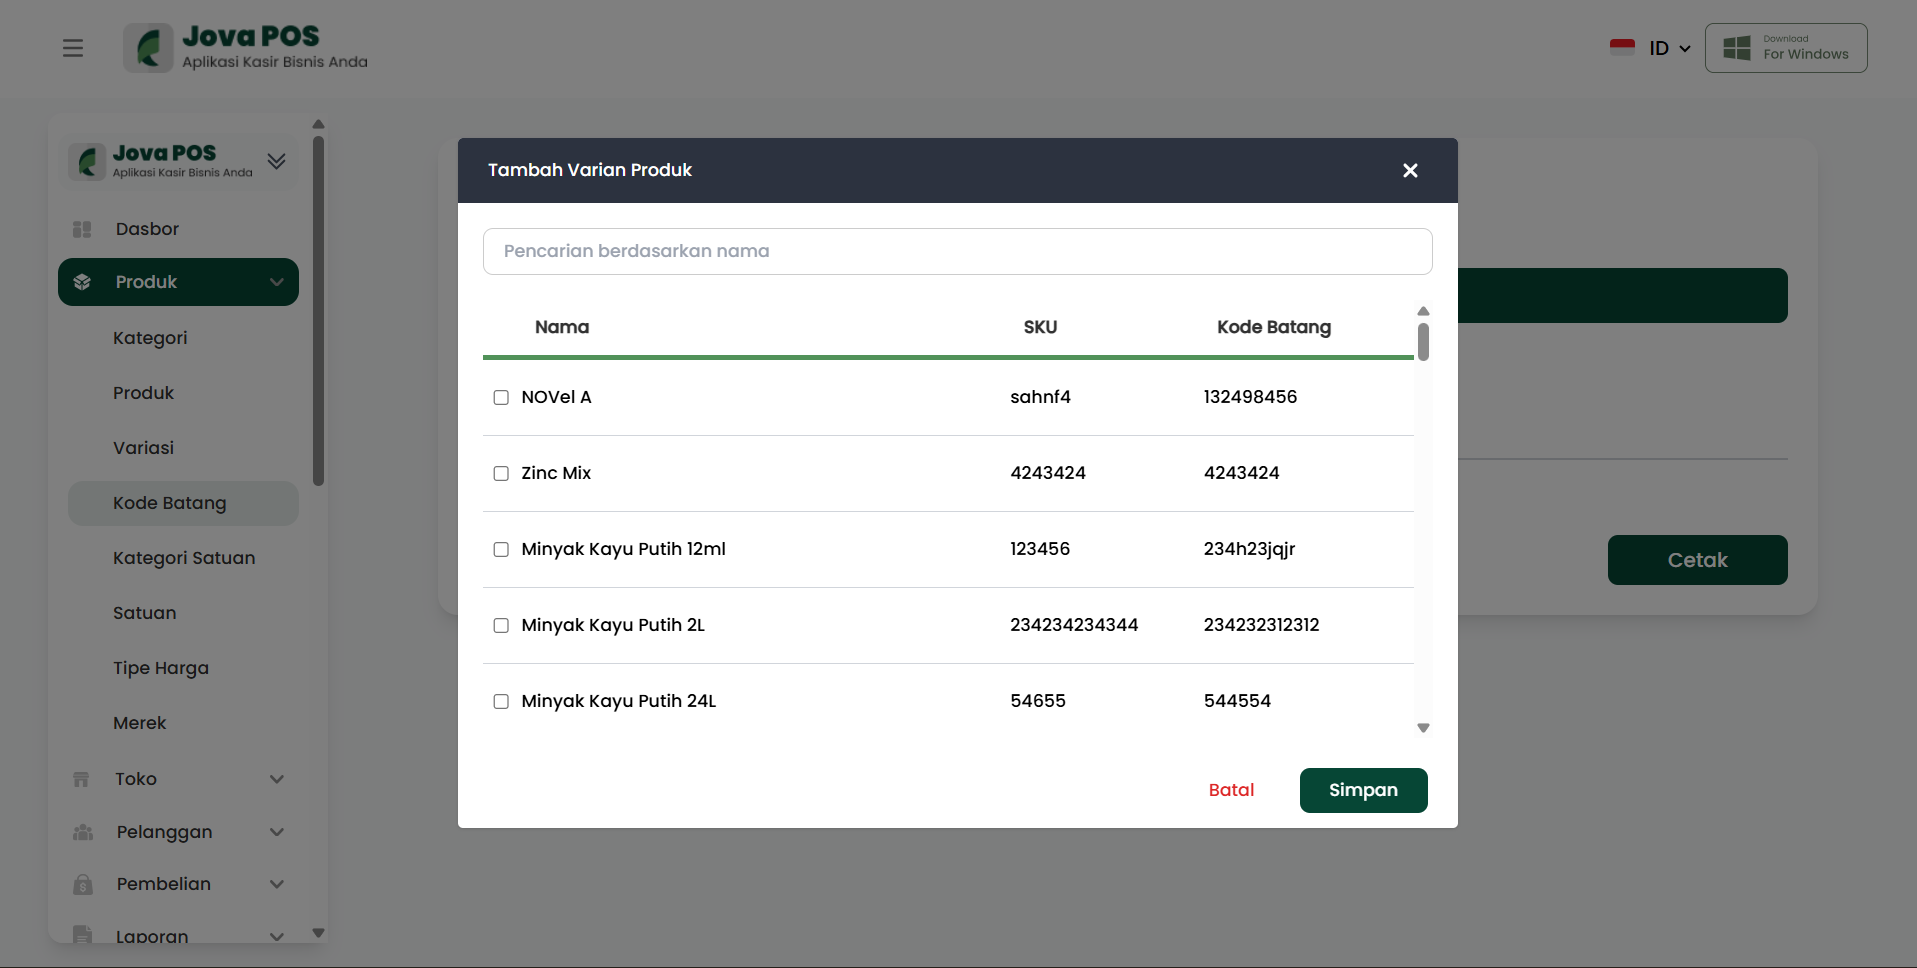Image resolution: width=1917 pixels, height=968 pixels.
Task: Expand the Toko menu chevron
Action: (x=277, y=779)
